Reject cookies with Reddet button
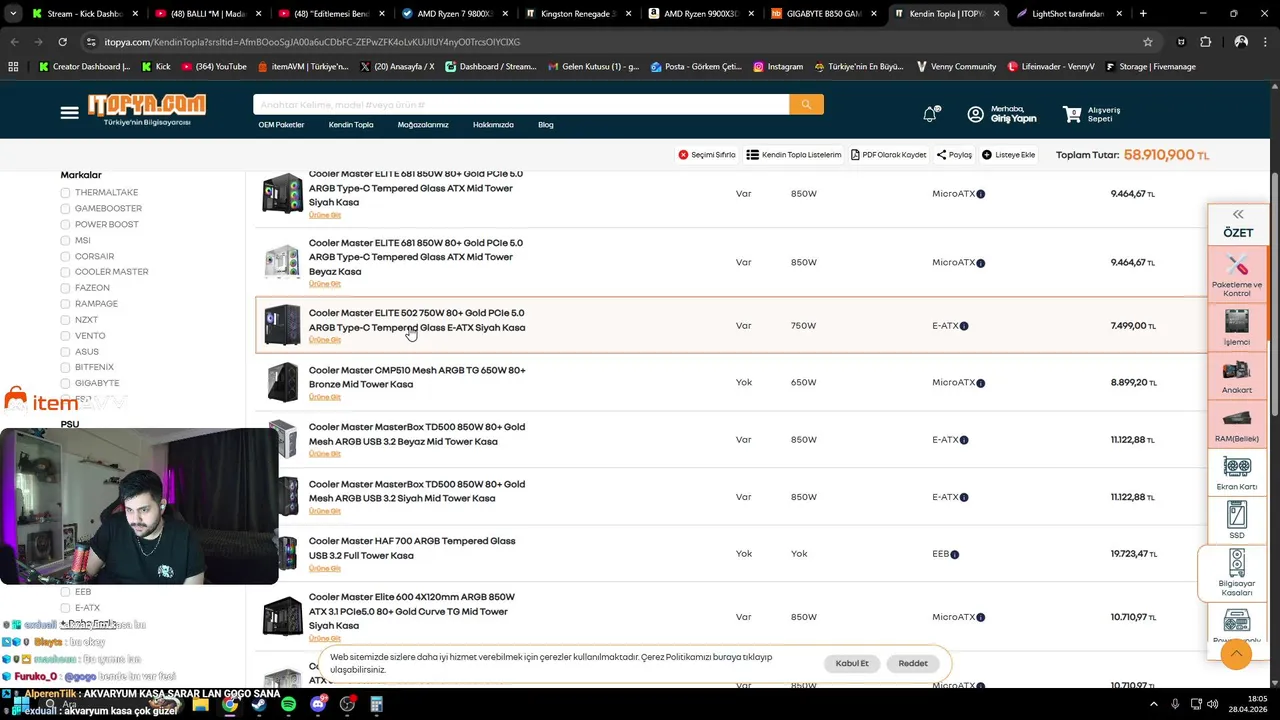 913,663
